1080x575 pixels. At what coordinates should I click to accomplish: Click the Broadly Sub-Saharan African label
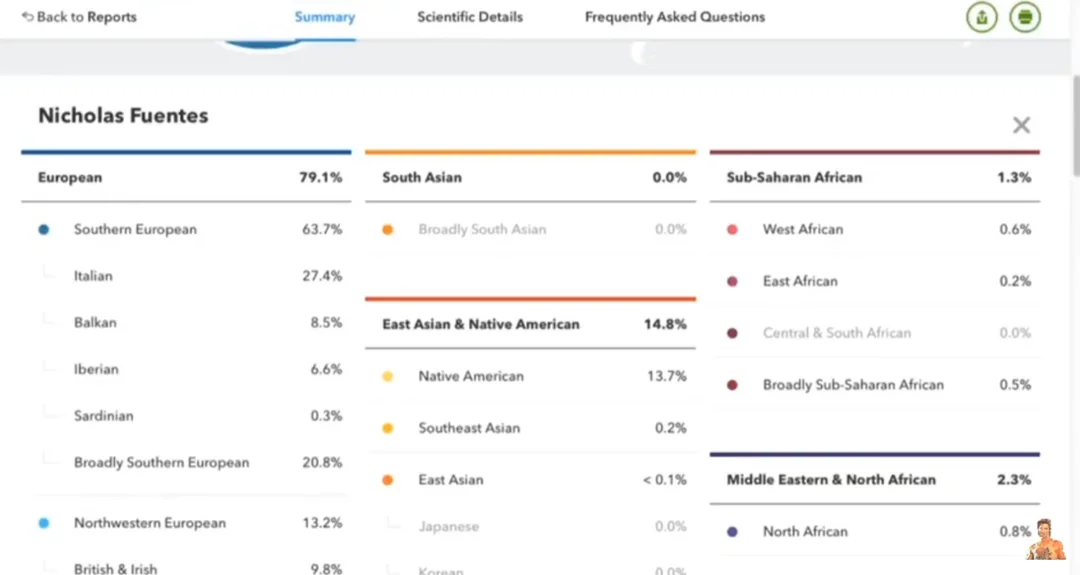pyautogui.click(x=852, y=385)
